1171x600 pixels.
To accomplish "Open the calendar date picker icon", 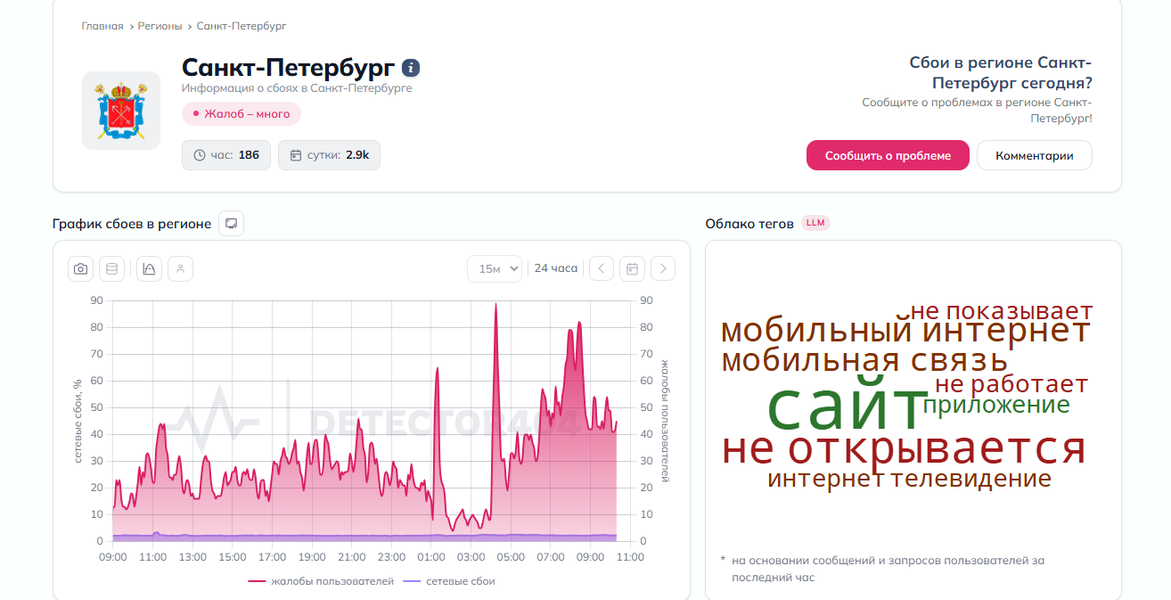I will pos(632,269).
